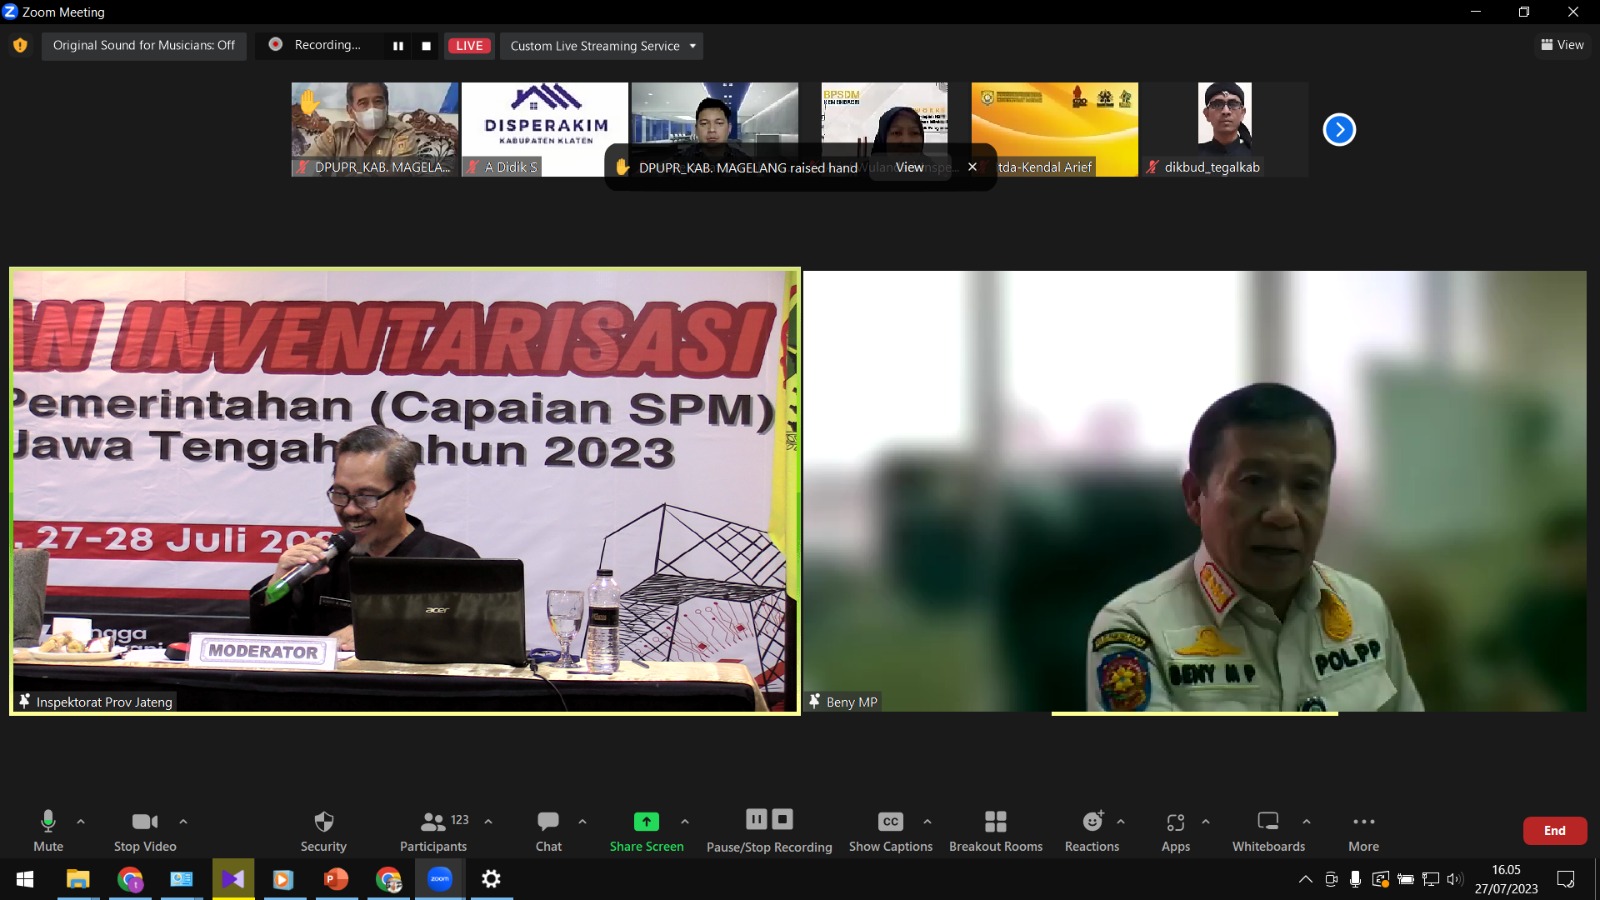Open File Explorer from taskbar
Viewport: 1600px width, 900px height.
click(78, 879)
